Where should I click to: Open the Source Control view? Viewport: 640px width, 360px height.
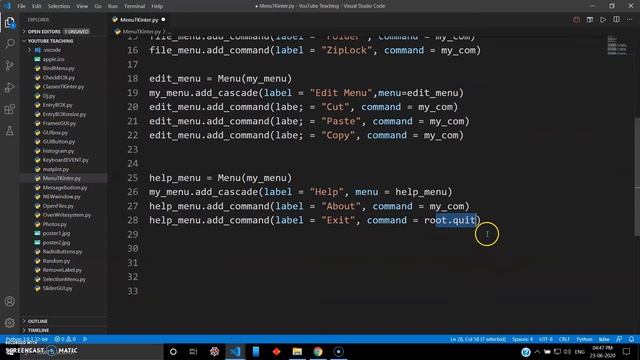pyautogui.click(x=10, y=65)
